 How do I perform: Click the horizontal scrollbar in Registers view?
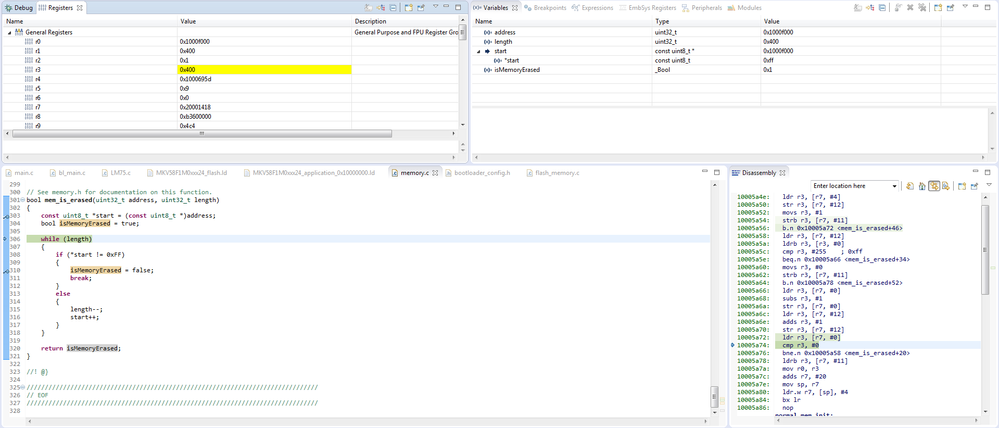(x=201, y=134)
